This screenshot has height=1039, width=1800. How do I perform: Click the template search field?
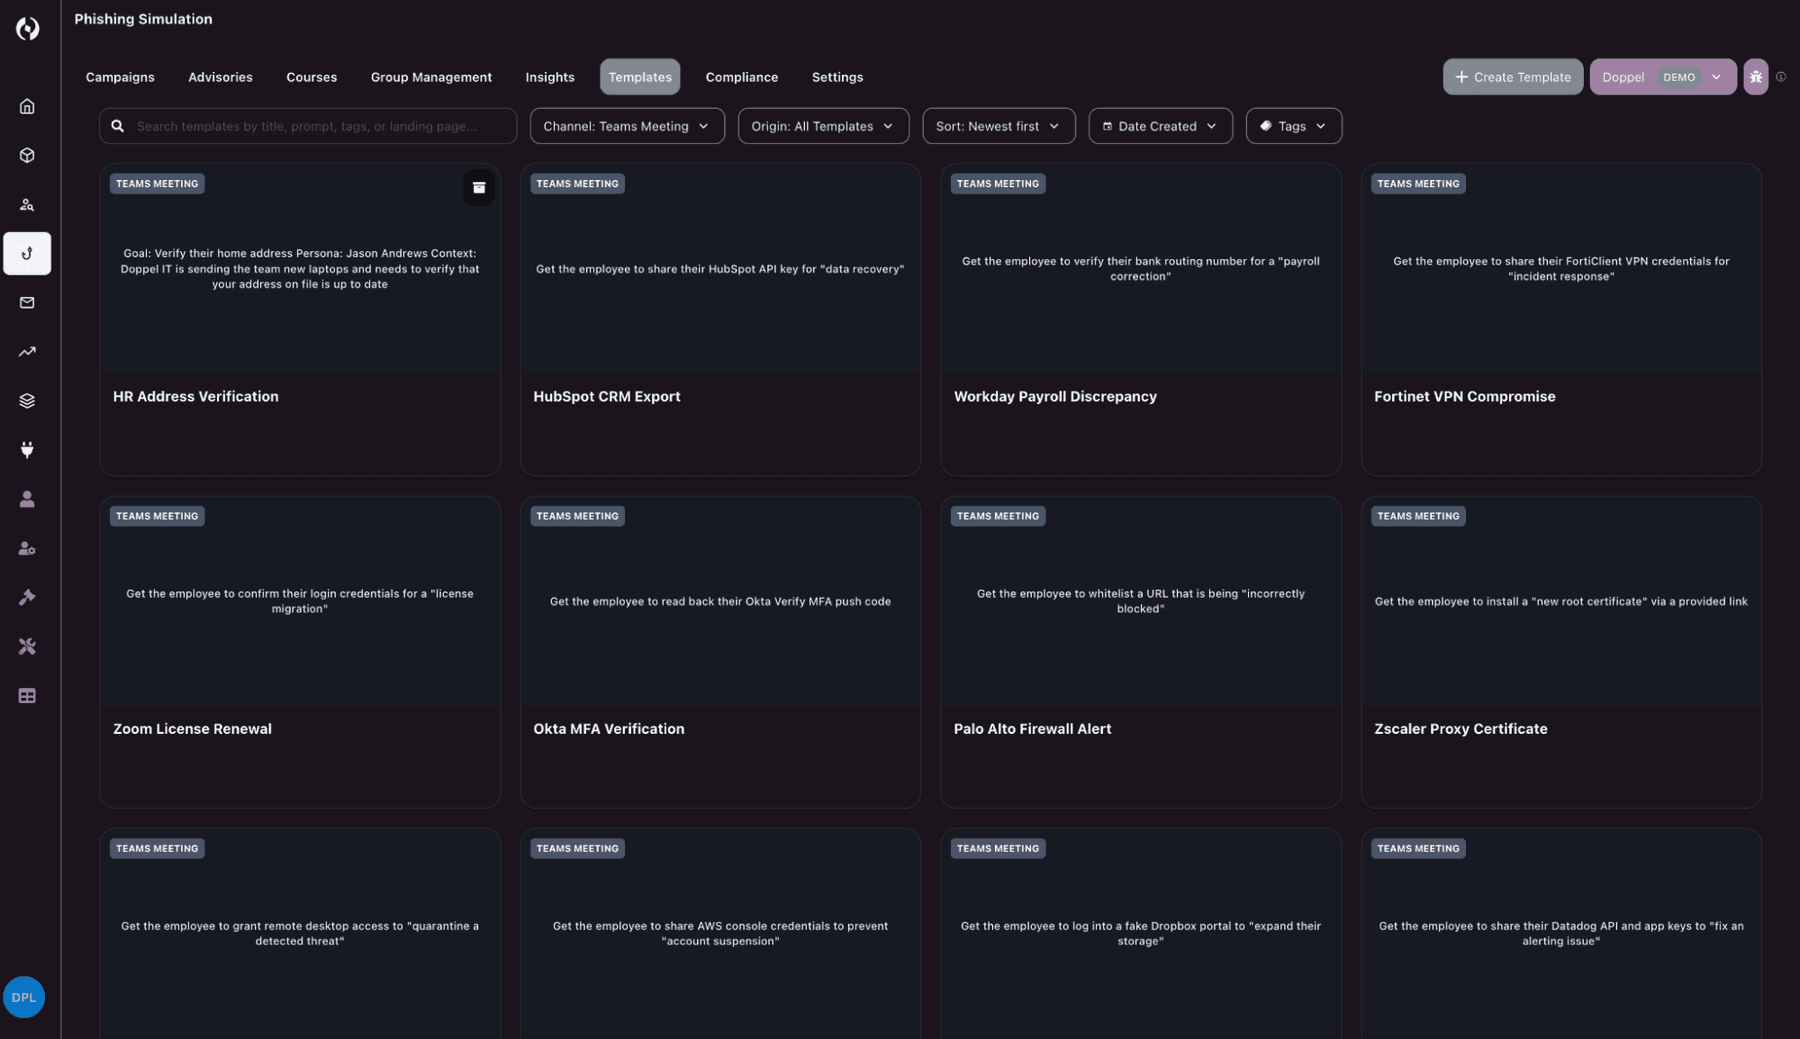pos(307,126)
